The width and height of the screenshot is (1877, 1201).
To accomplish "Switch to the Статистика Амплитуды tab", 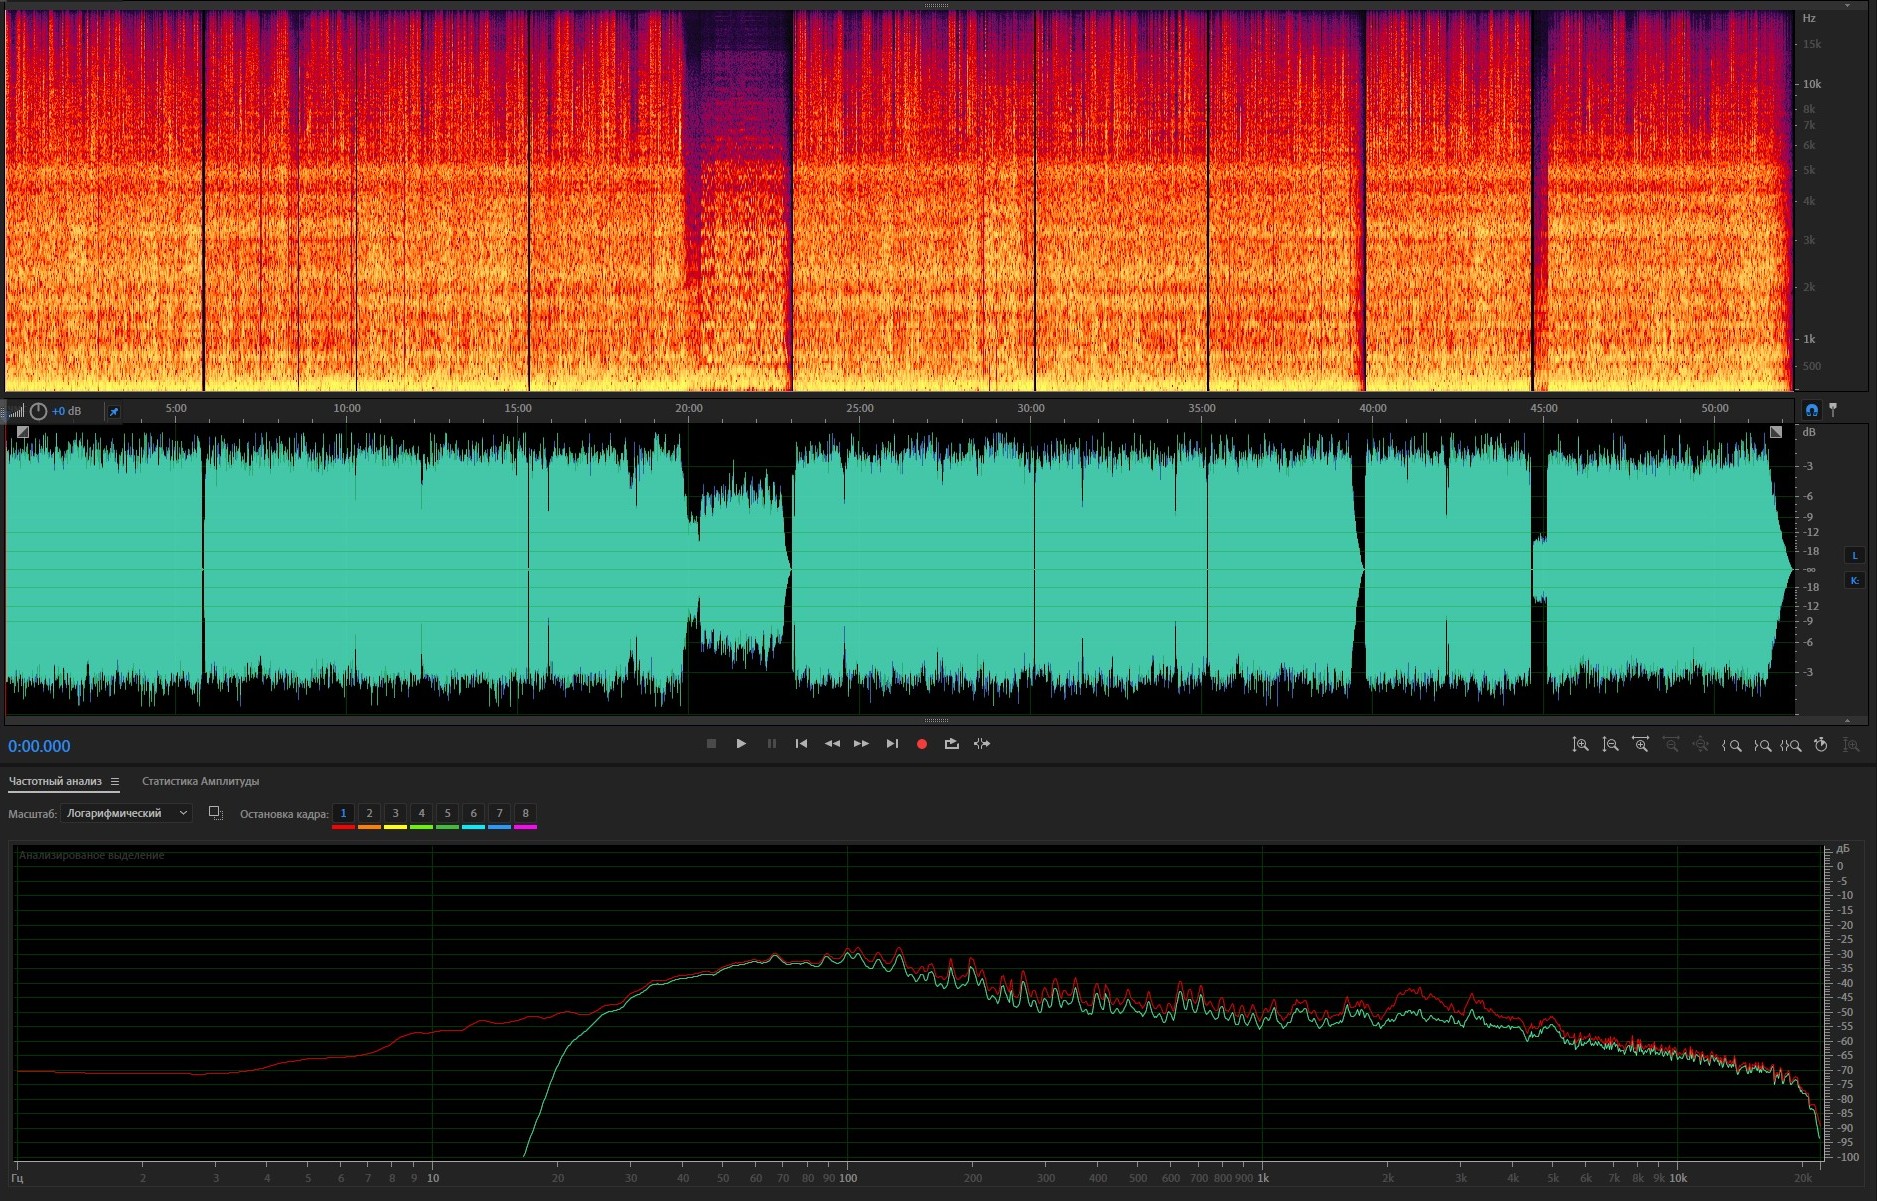I will pos(200,782).
